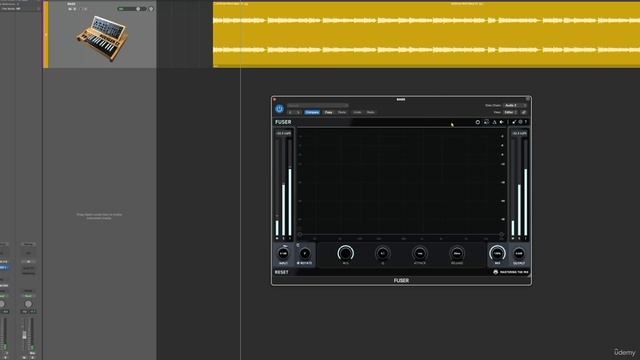
Task: Click the Undo button in plugin header
Action: (357, 112)
